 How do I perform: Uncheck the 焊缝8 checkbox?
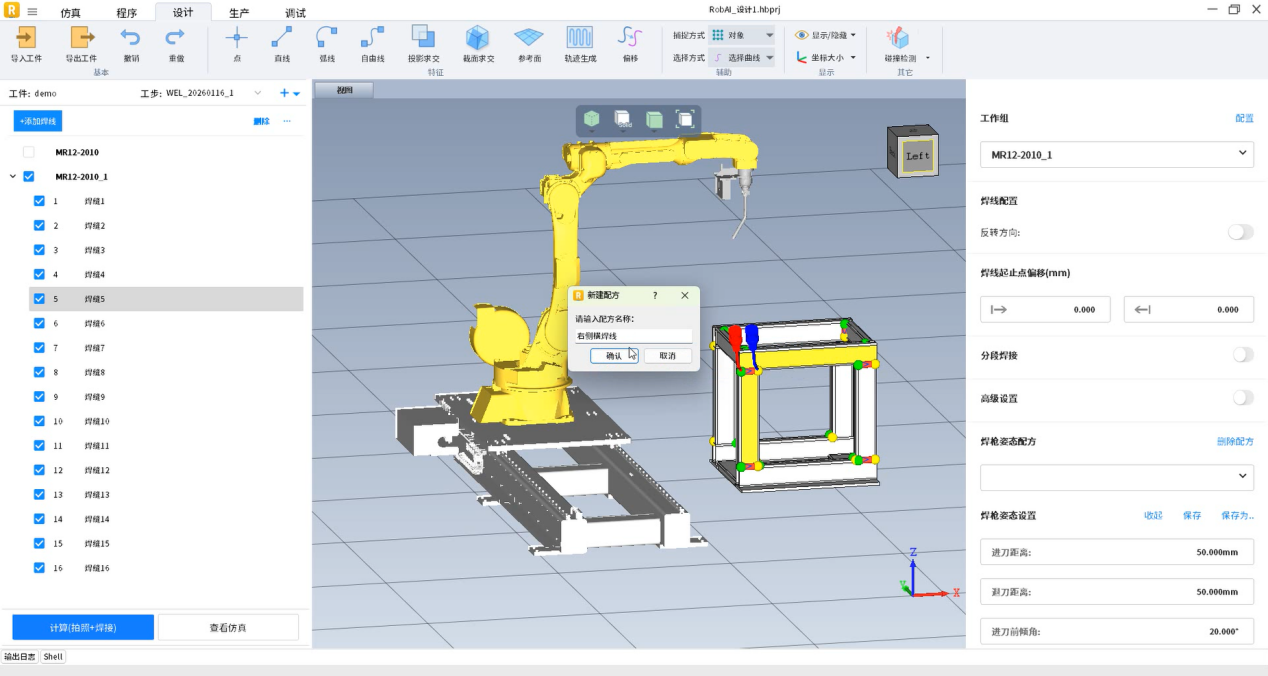(39, 372)
